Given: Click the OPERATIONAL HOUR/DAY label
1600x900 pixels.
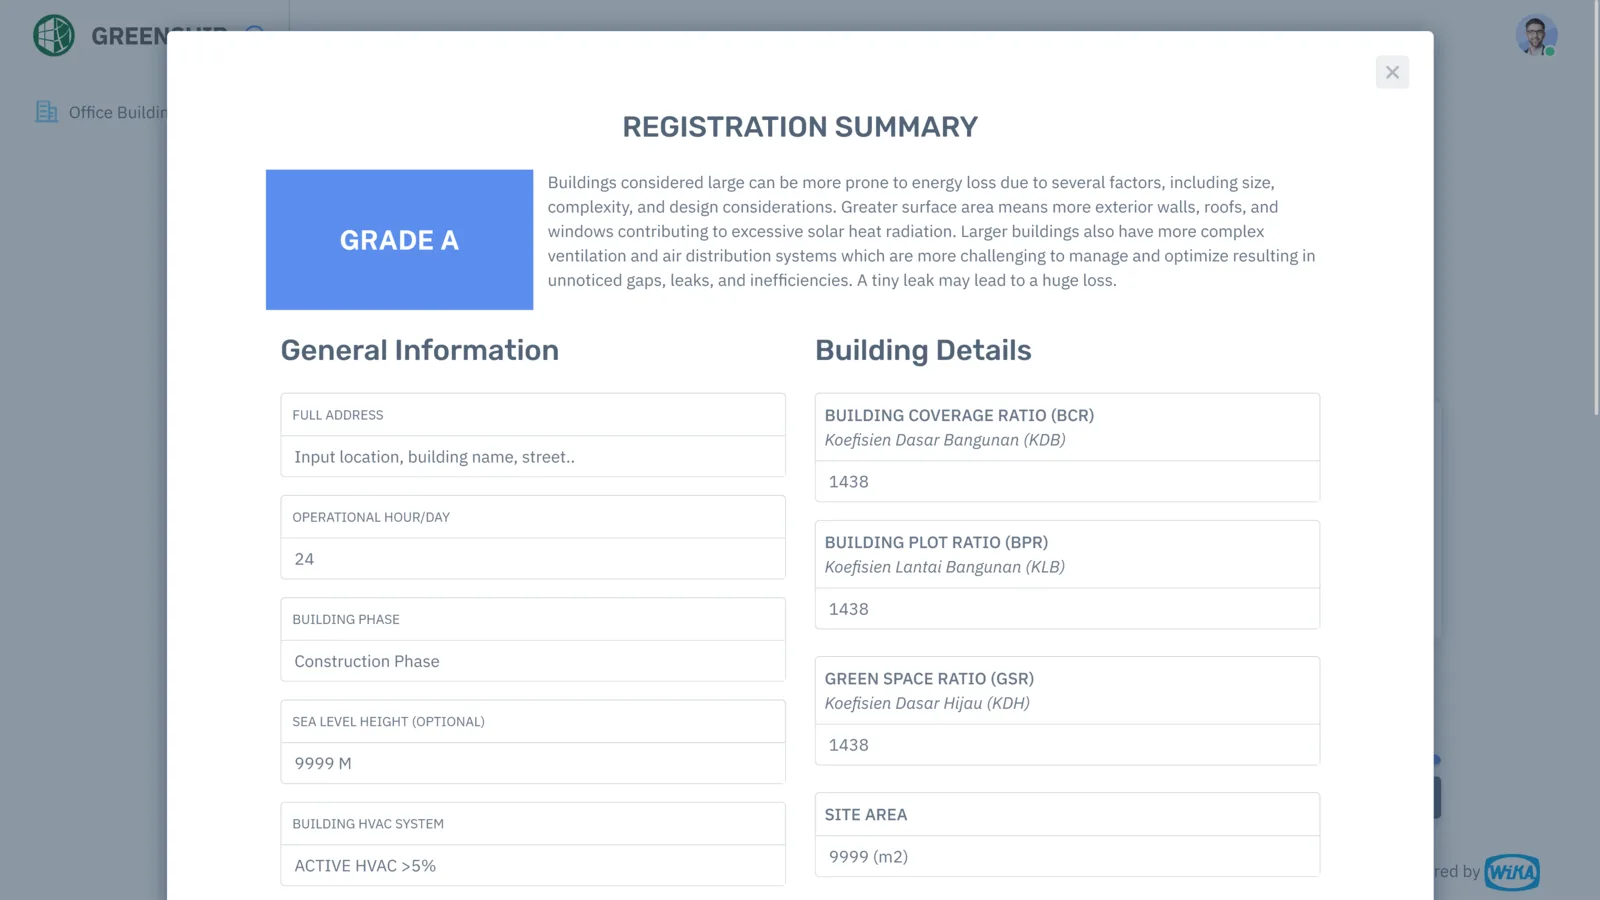Looking at the screenshot, I should (x=371, y=517).
